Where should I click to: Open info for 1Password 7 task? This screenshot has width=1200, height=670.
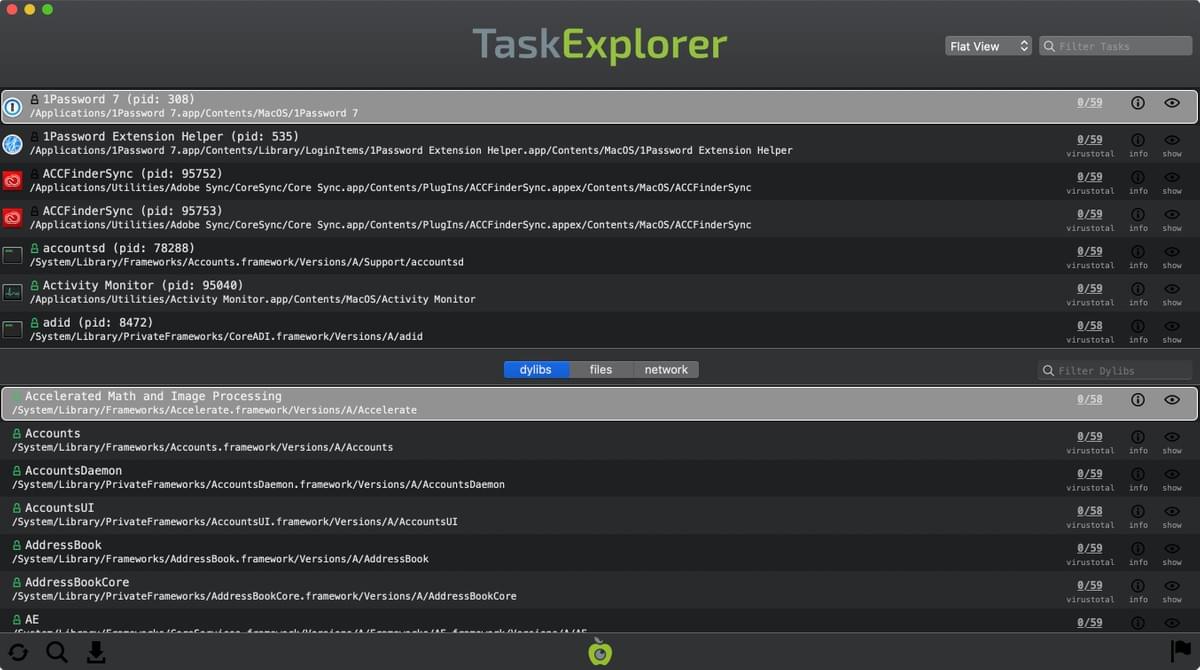coord(1138,103)
